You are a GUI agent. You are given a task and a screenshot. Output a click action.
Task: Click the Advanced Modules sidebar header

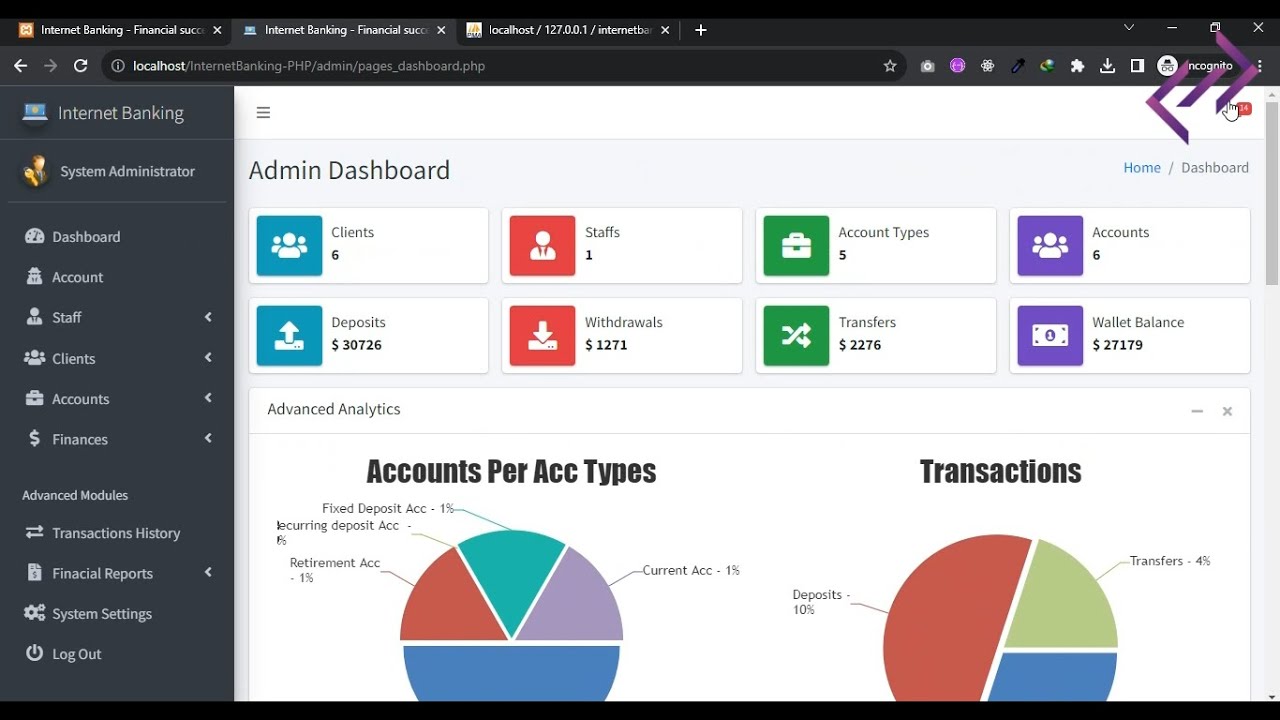click(x=75, y=495)
